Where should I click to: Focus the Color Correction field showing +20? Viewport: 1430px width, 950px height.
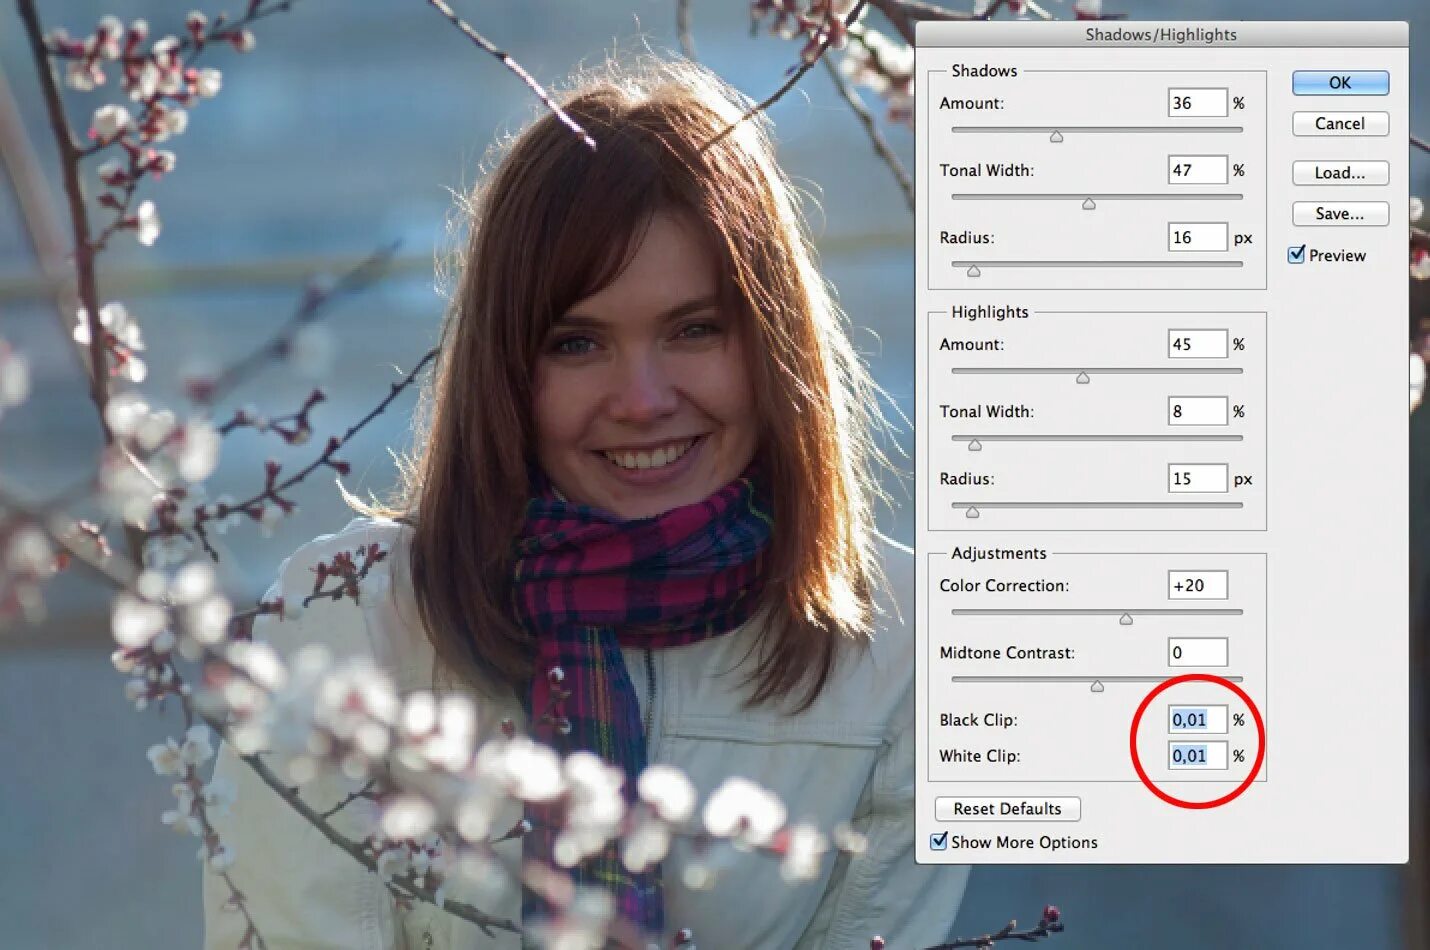1197,585
